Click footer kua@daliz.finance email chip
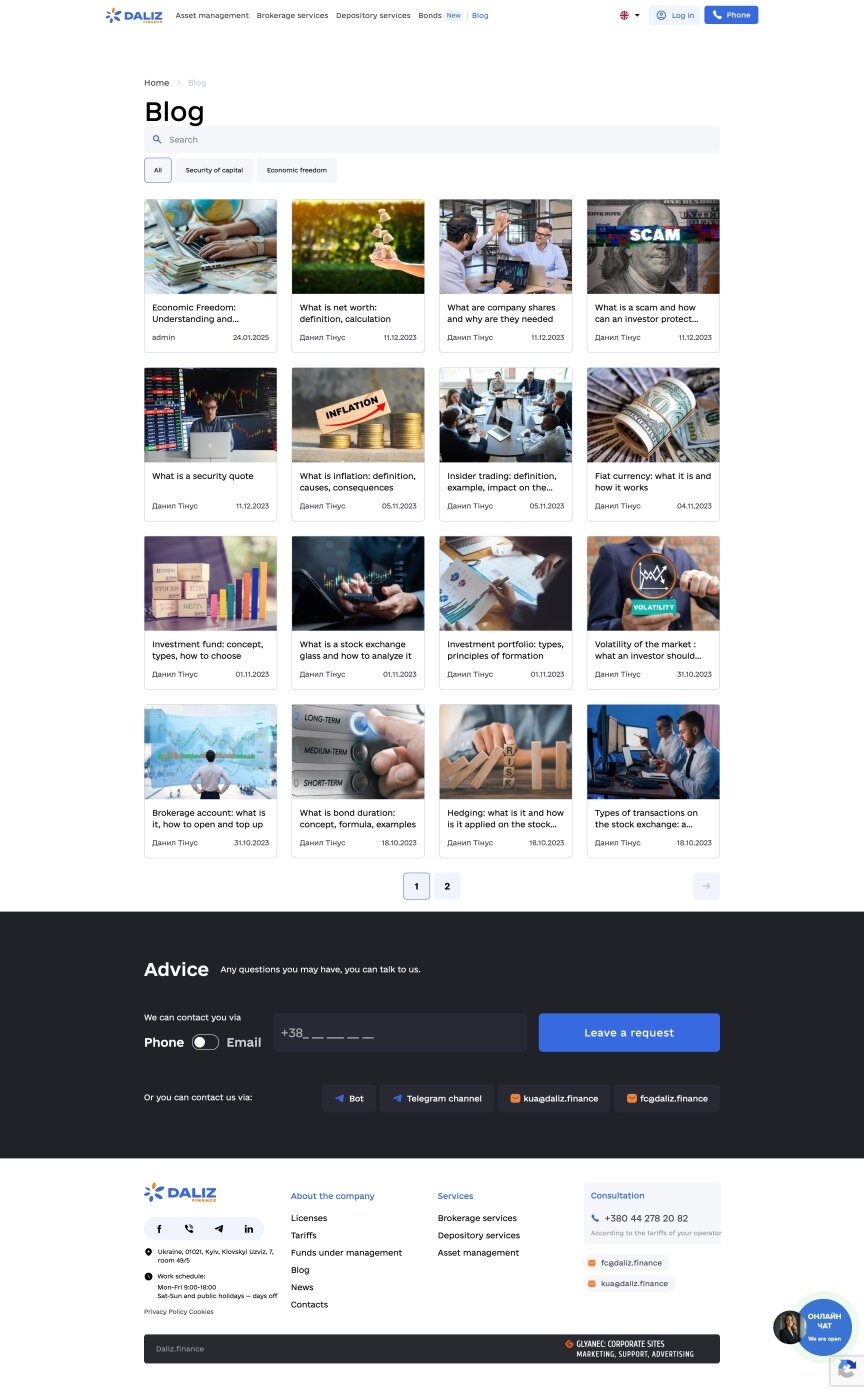Image resolution: width=864 pixels, height=1392 pixels. (629, 1283)
